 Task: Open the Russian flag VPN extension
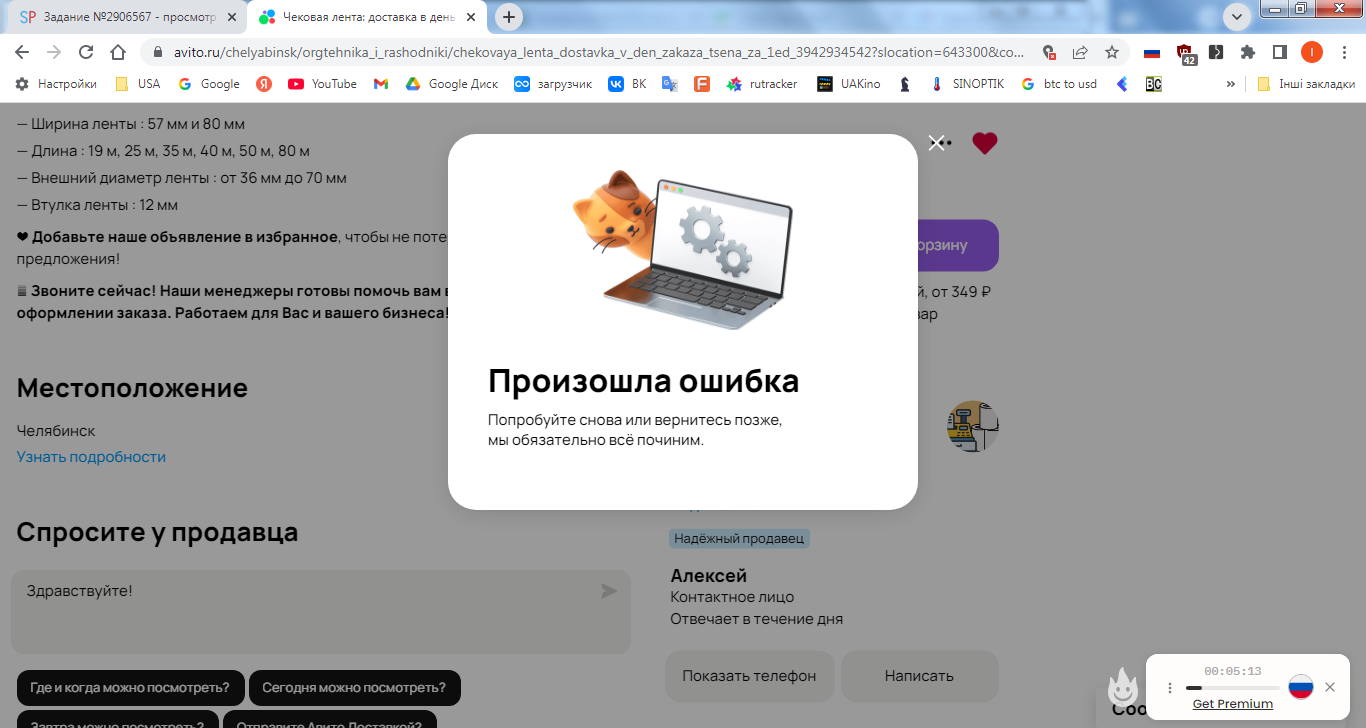(x=1152, y=52)
